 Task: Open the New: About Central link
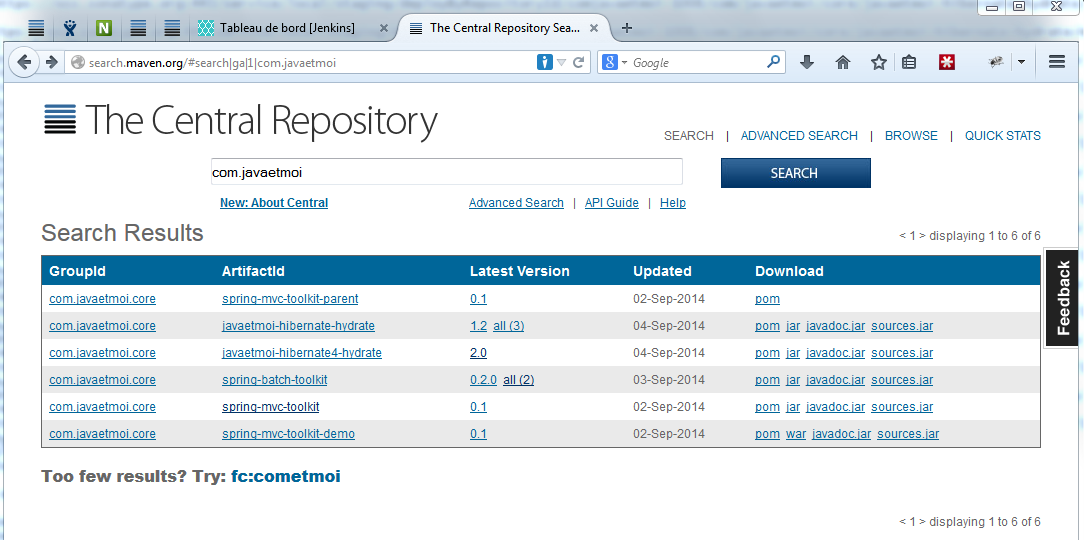(274, 203)
